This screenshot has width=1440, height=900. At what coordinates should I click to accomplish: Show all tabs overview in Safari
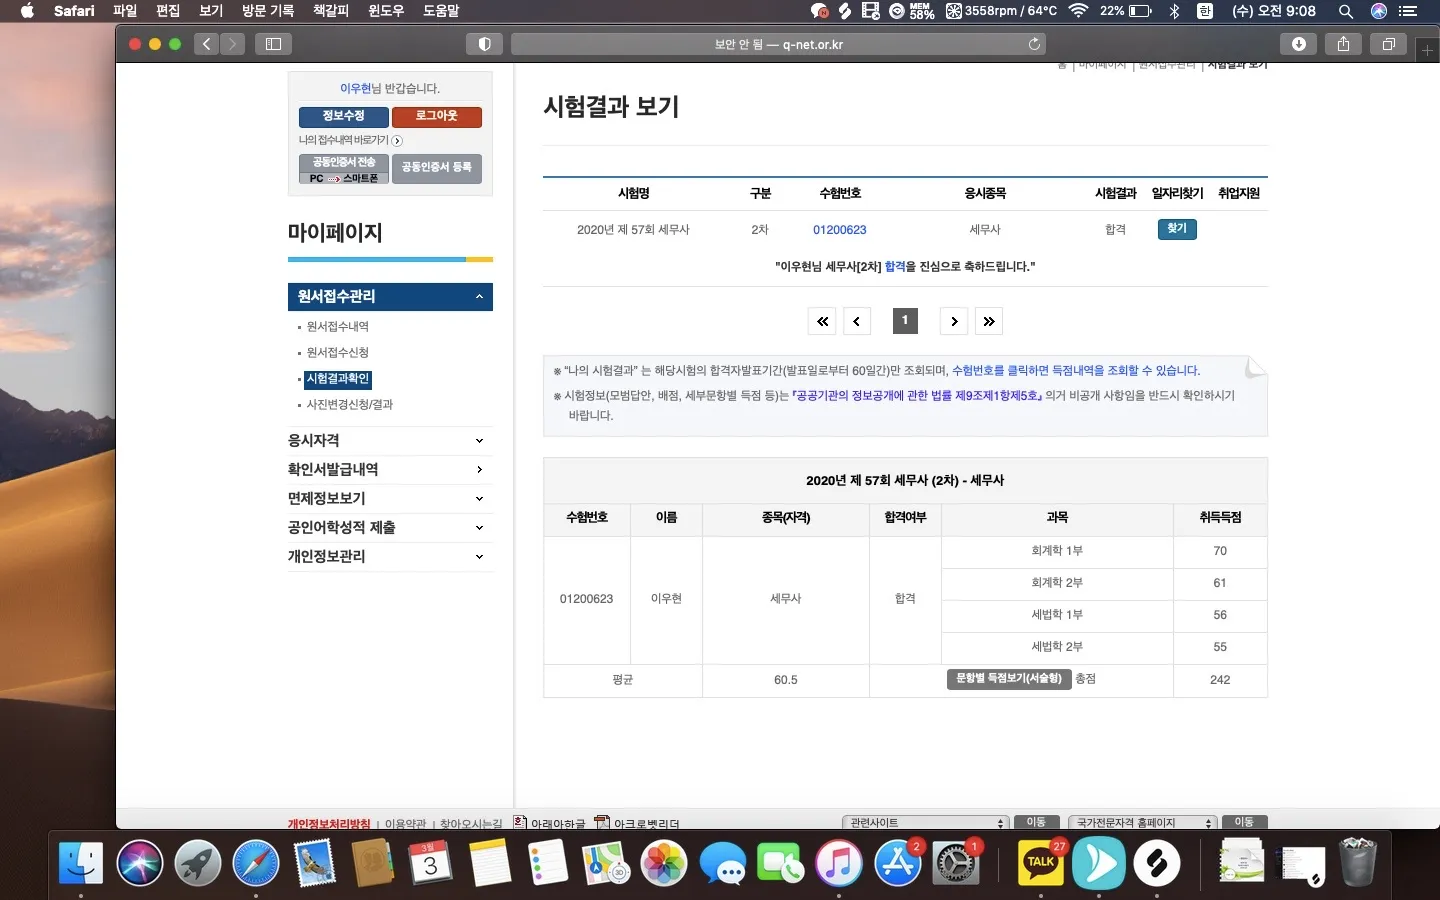click(x=1388, y=44)
